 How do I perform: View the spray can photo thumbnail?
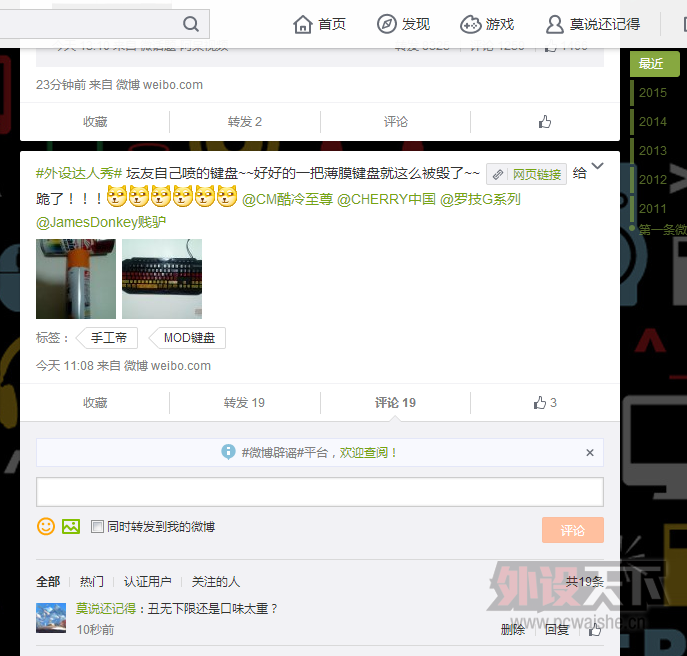tap(76, 279)
